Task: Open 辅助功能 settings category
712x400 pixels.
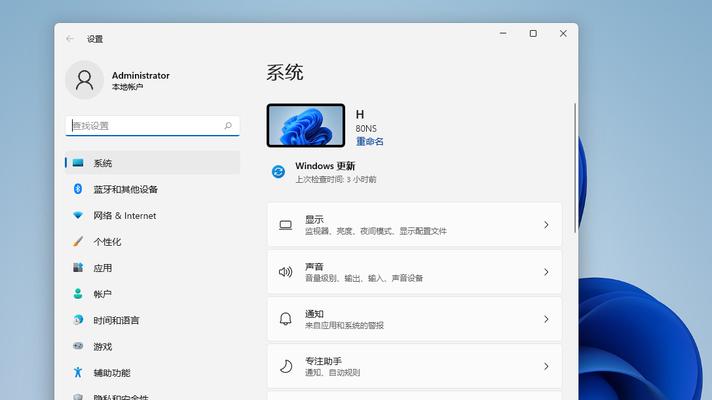Action: click(x=153, y=373)
